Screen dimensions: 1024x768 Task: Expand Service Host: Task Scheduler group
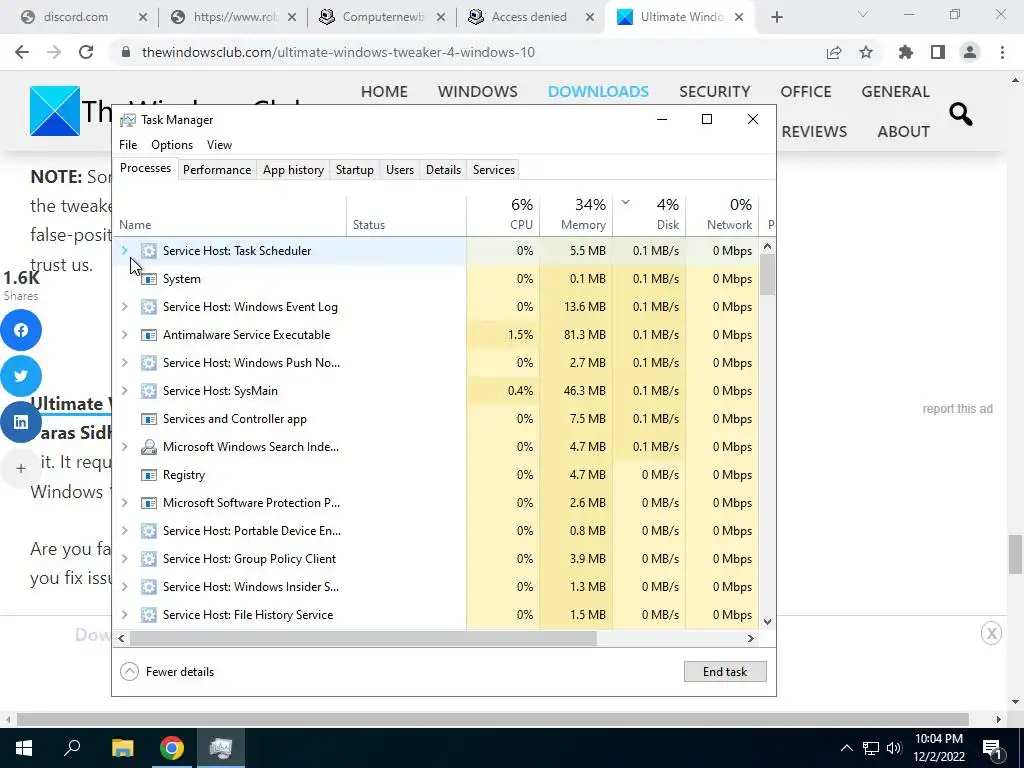[125, 251]
